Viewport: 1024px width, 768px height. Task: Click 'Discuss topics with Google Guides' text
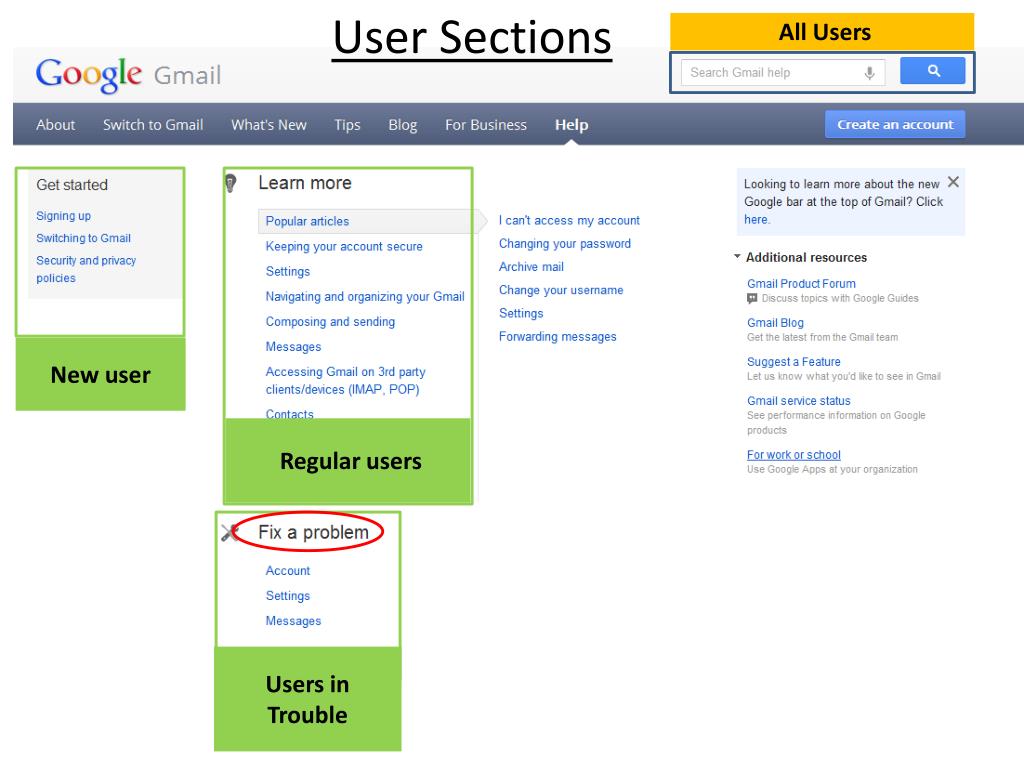840,298
